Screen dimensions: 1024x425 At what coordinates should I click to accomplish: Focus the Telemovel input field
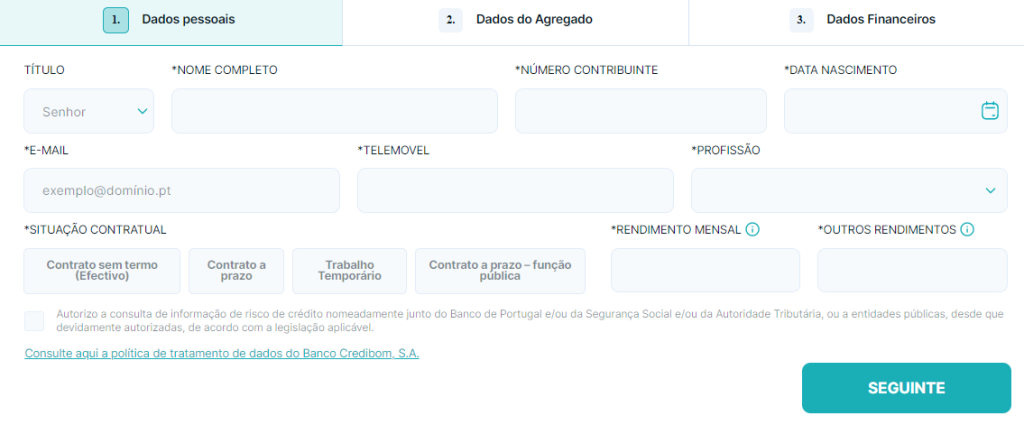click(515, 190)
